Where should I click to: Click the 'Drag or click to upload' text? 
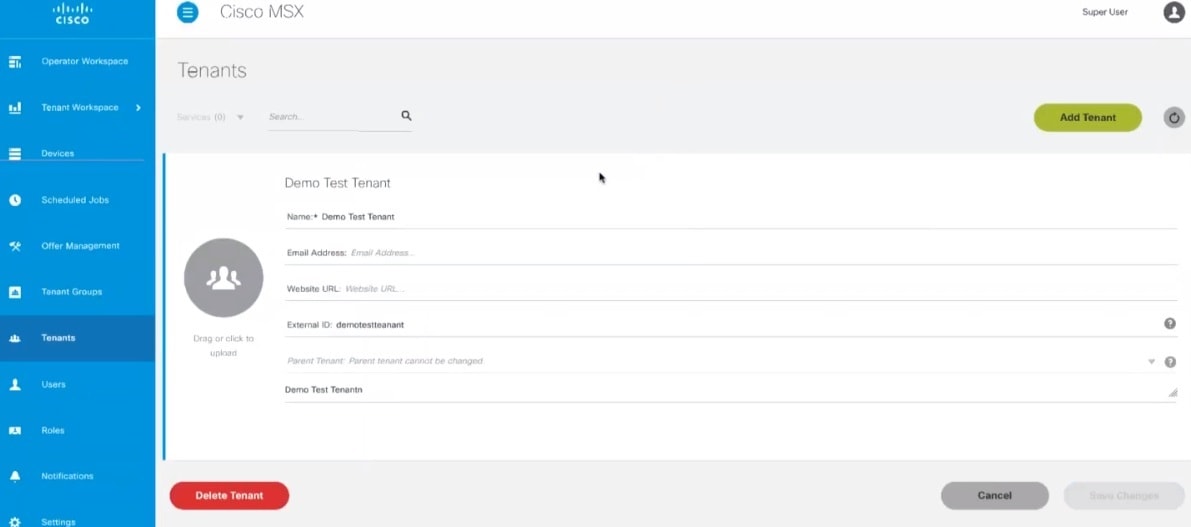point(223,346)
